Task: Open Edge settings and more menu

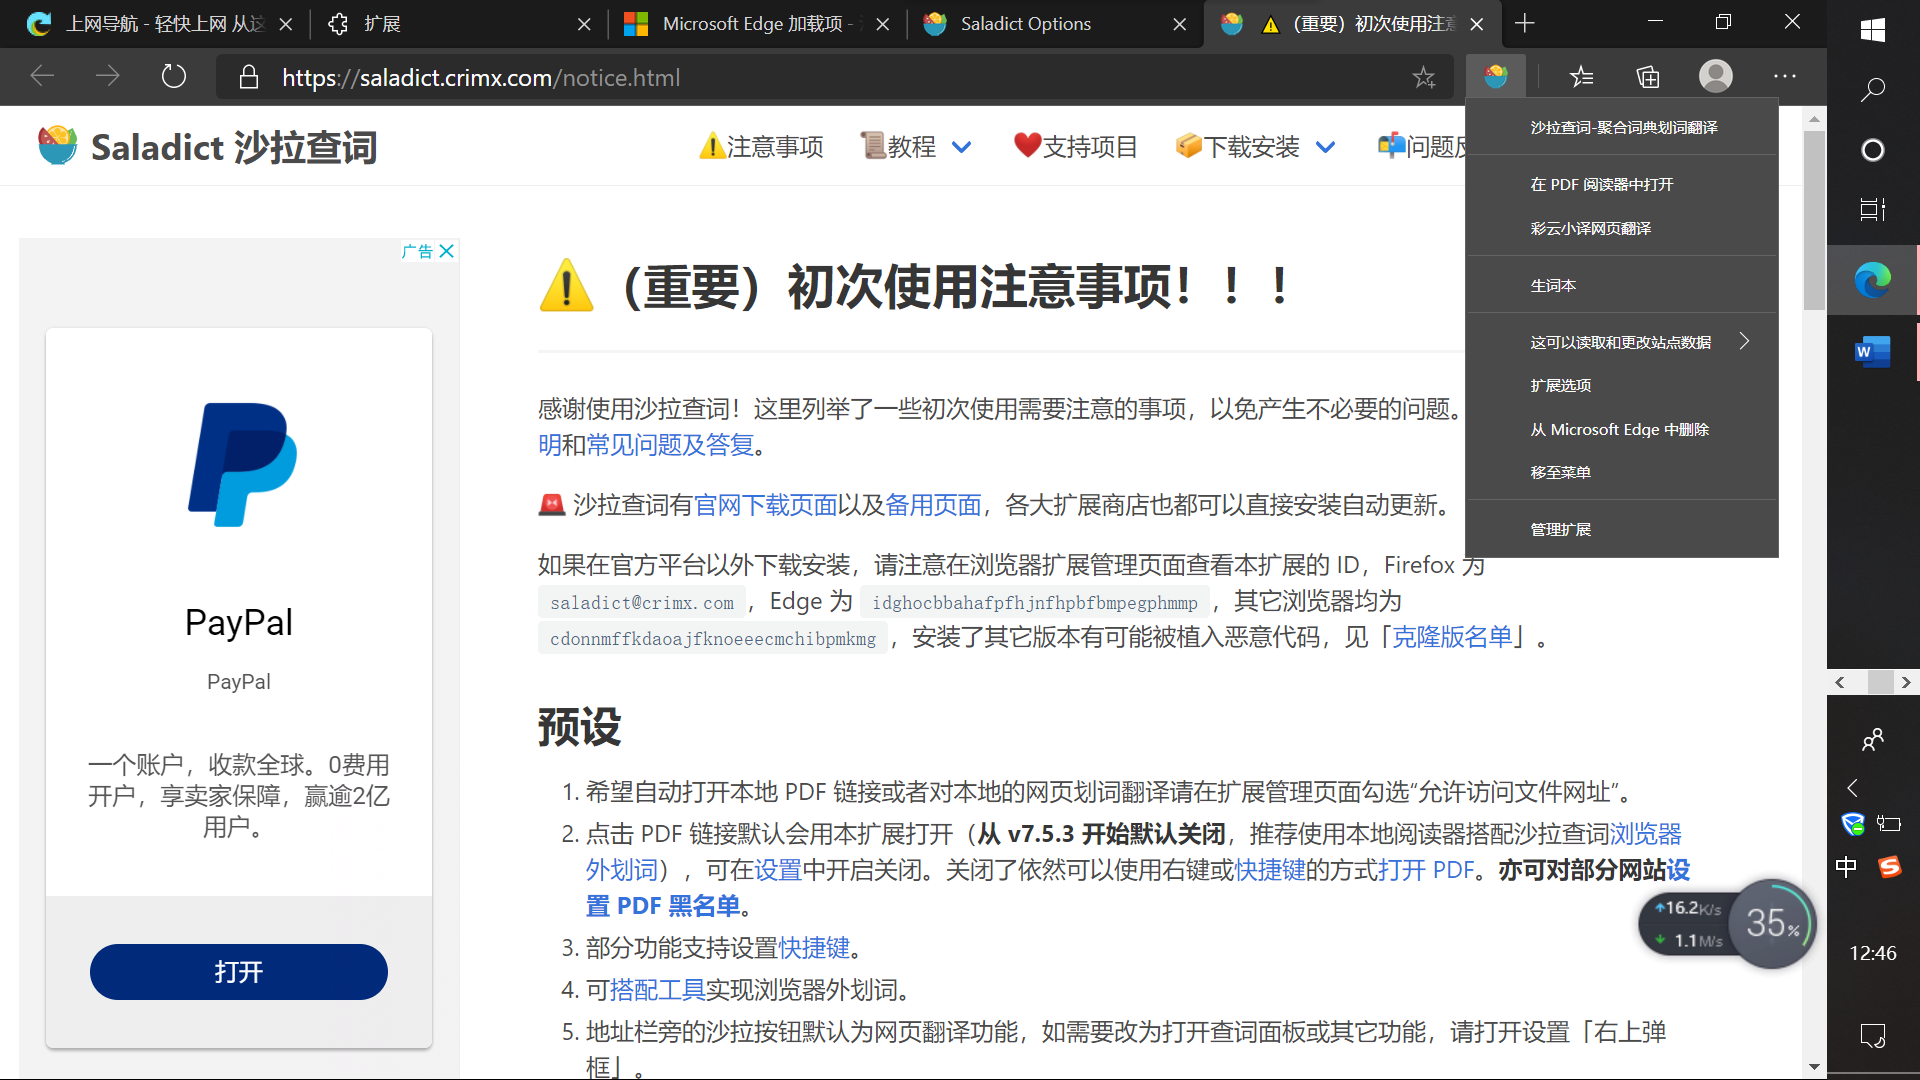Action: click(x=1785, y=77)
